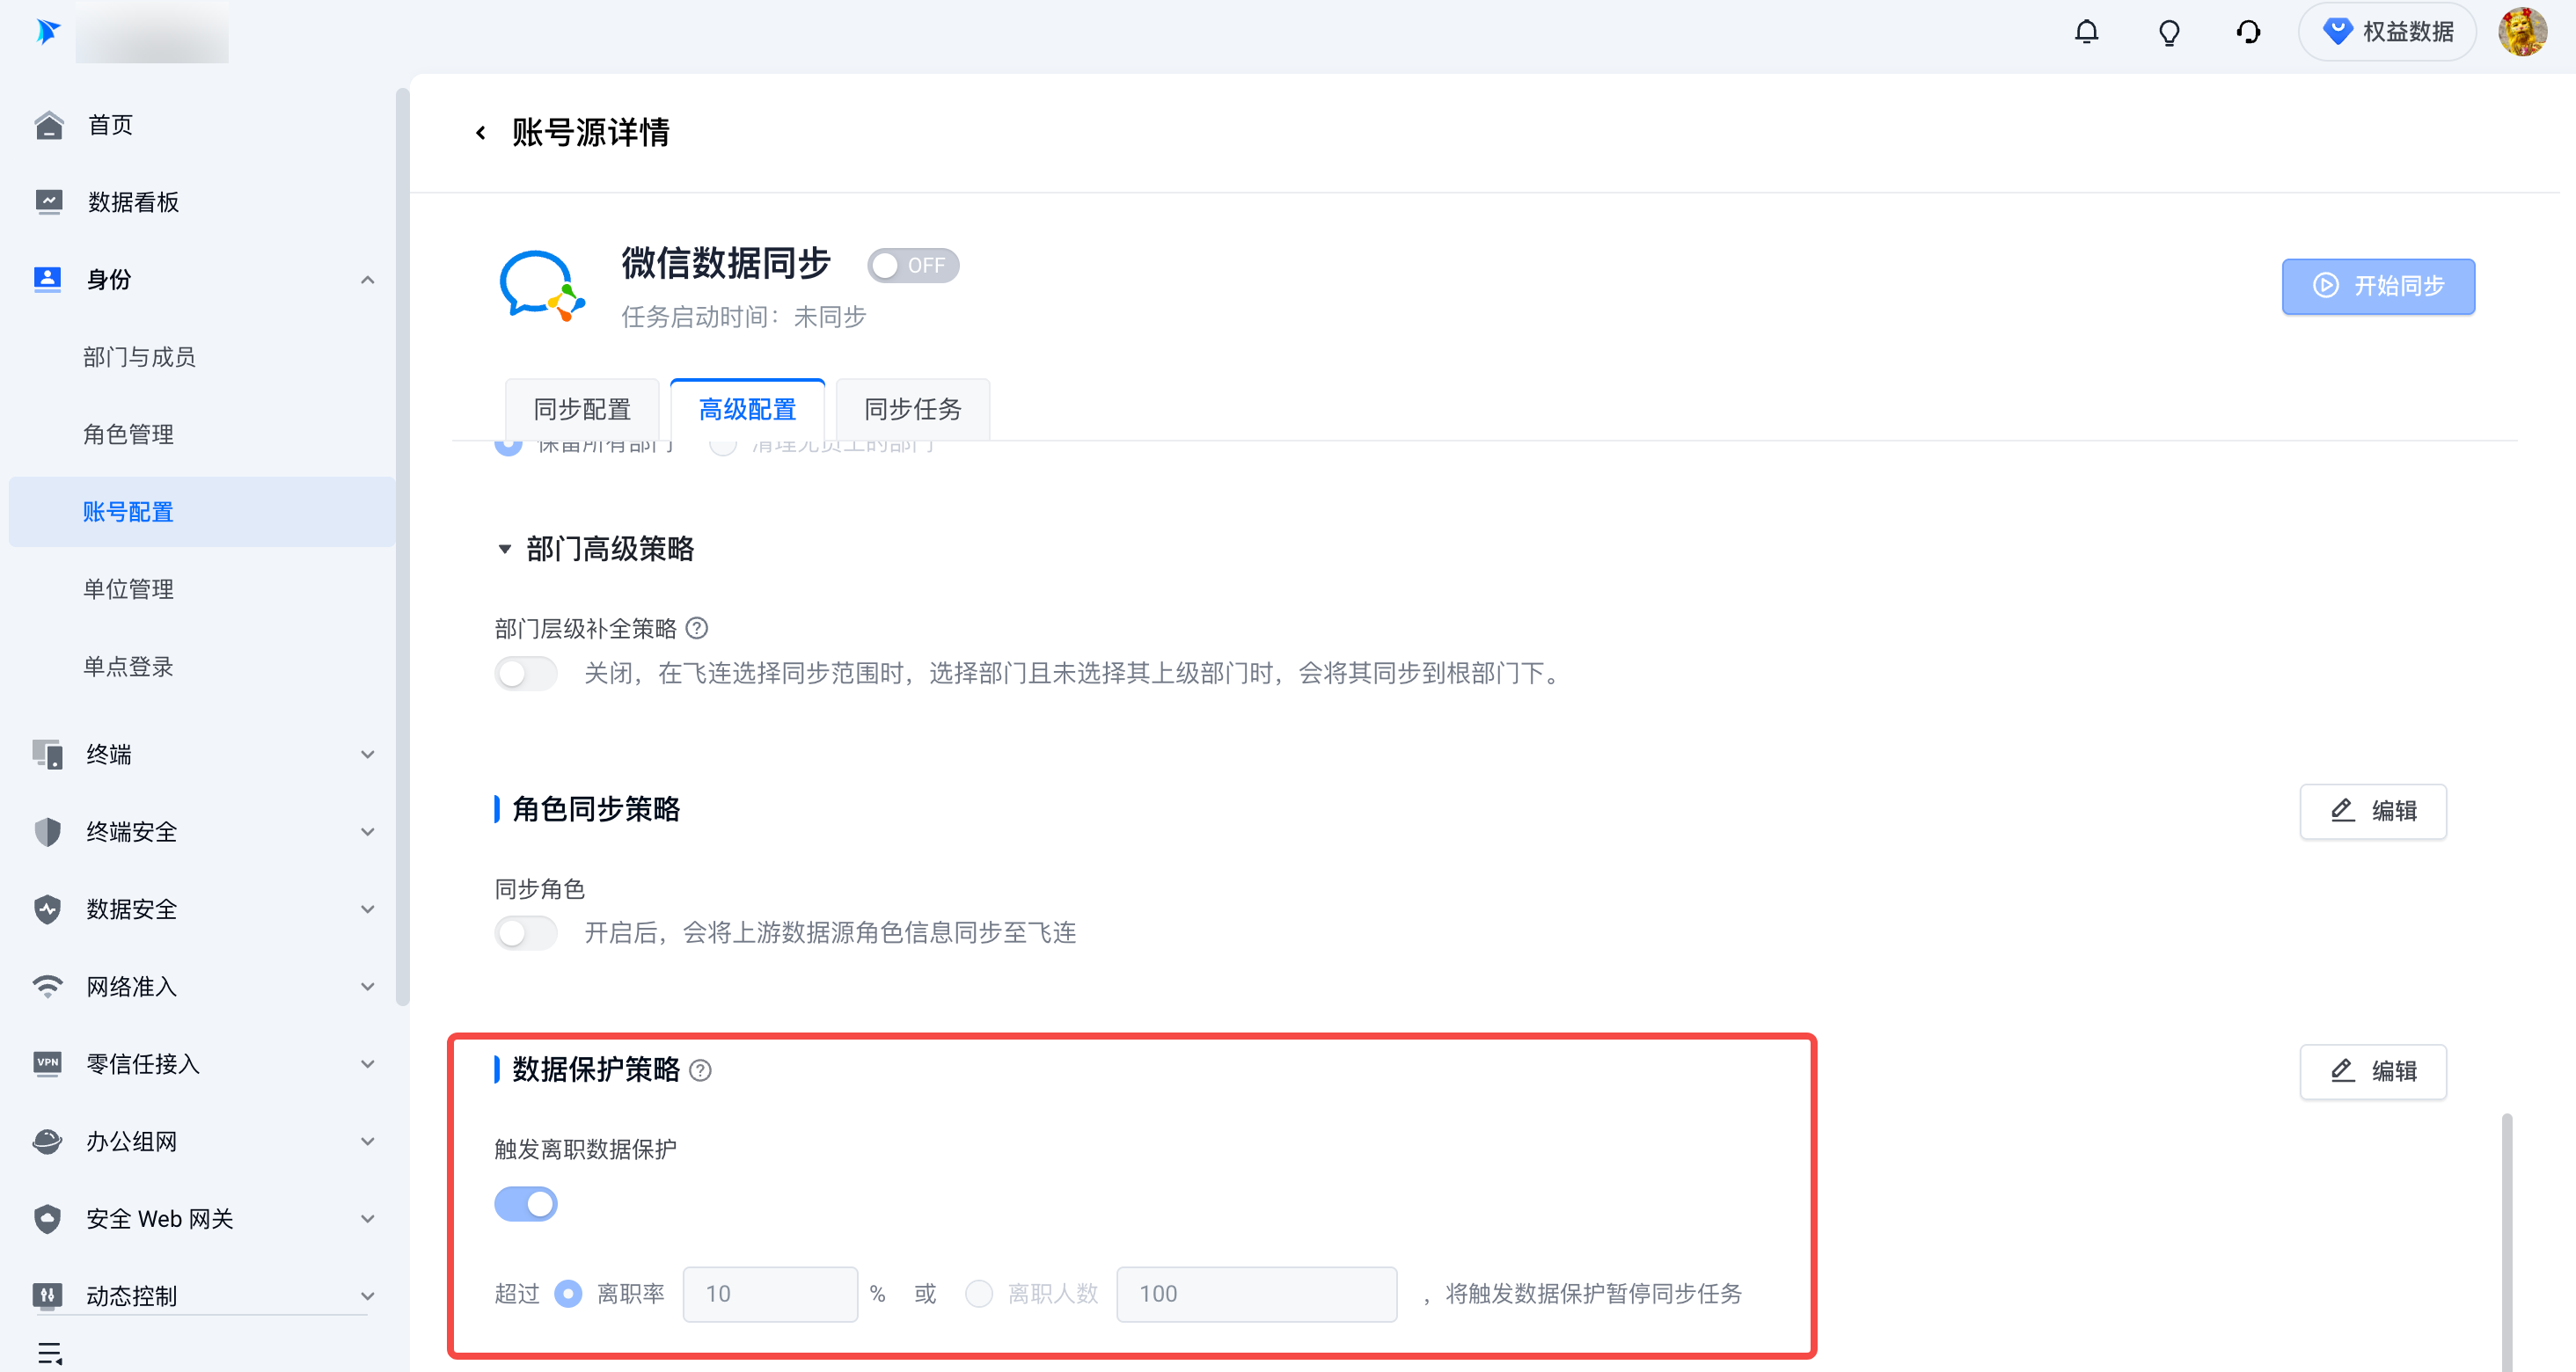Click the back arrow beside 账号源详情

click(481, 133)
